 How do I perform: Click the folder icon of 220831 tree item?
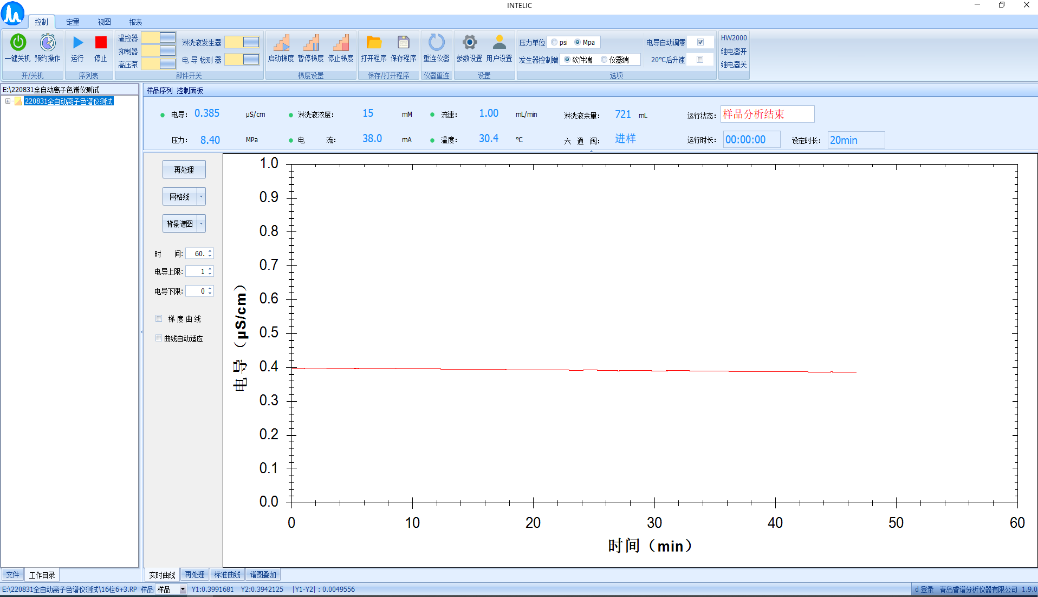(19, 101)
